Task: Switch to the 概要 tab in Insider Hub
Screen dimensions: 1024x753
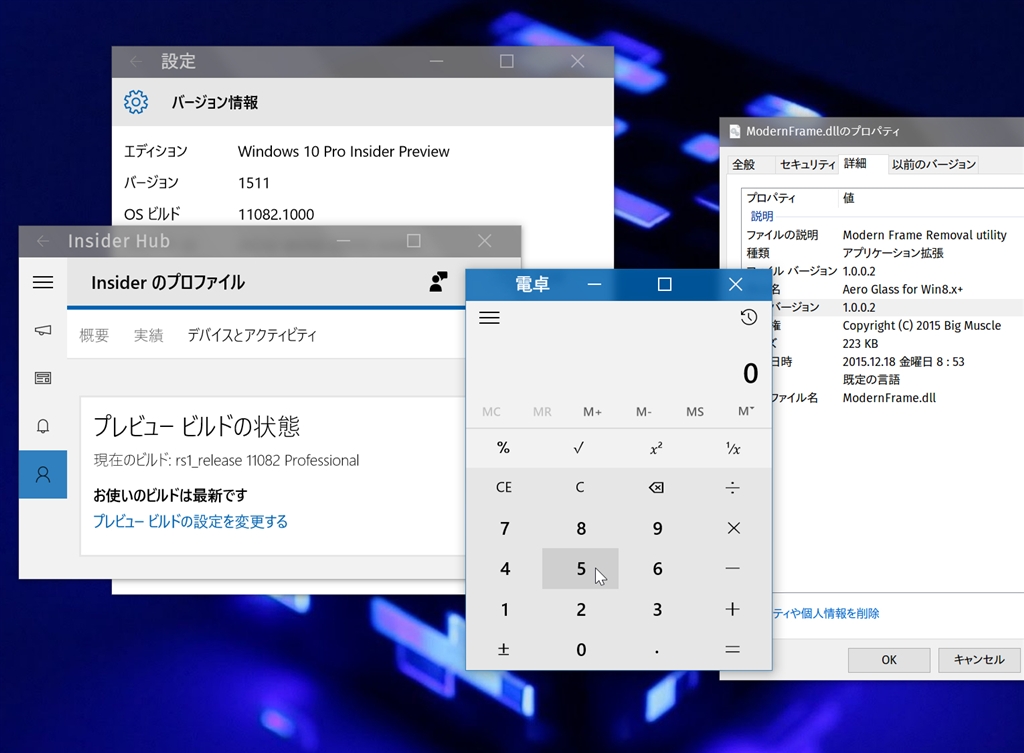Action: 94,336
